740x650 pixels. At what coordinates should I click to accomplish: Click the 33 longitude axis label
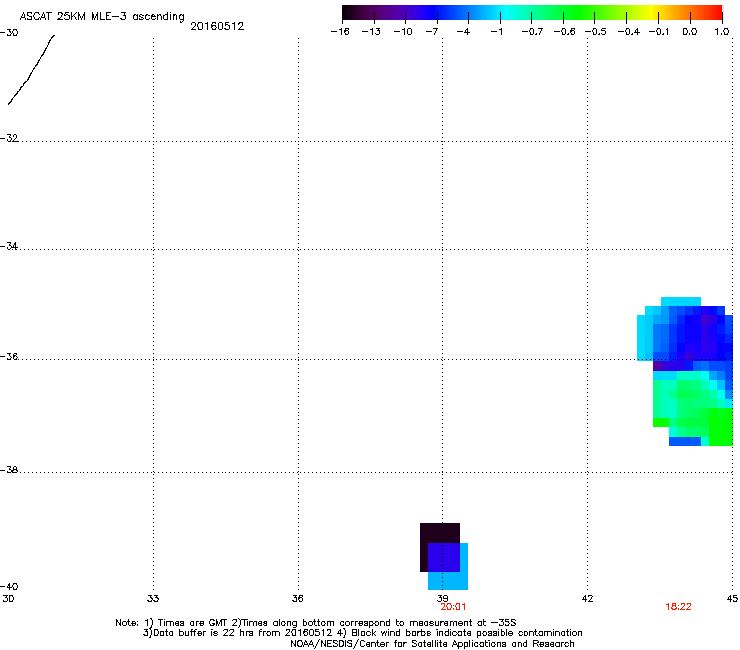[153, 599]
